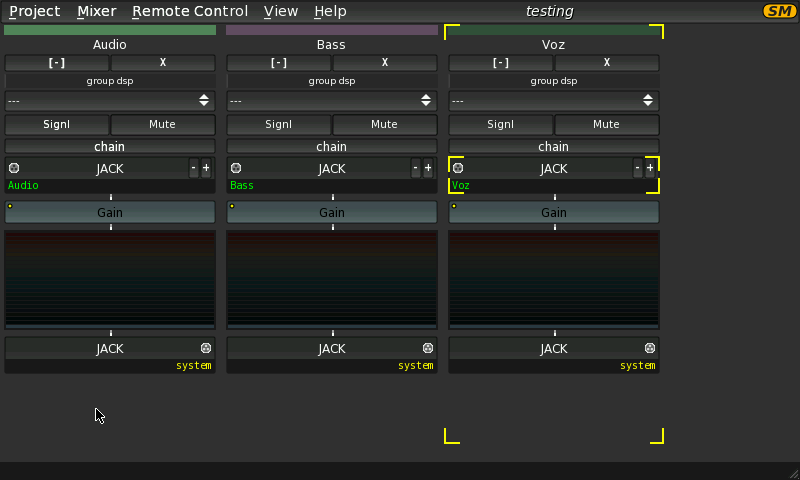The width and height of the screenshot is (800, 480).
Task: Click the green 'Voz' input port label
Action: pyautogui.click(x=460, y=185)
